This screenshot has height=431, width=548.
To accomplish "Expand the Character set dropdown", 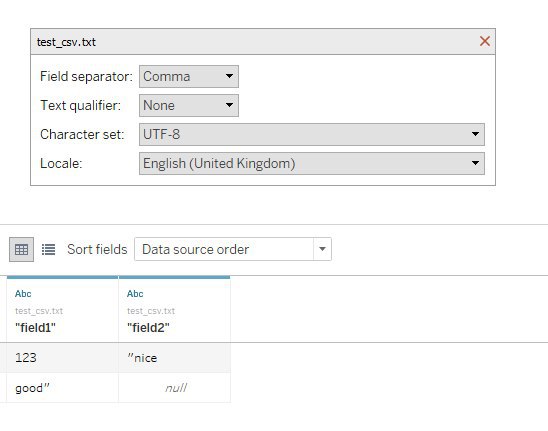I will pyautogui.click(x=312, y=134).
